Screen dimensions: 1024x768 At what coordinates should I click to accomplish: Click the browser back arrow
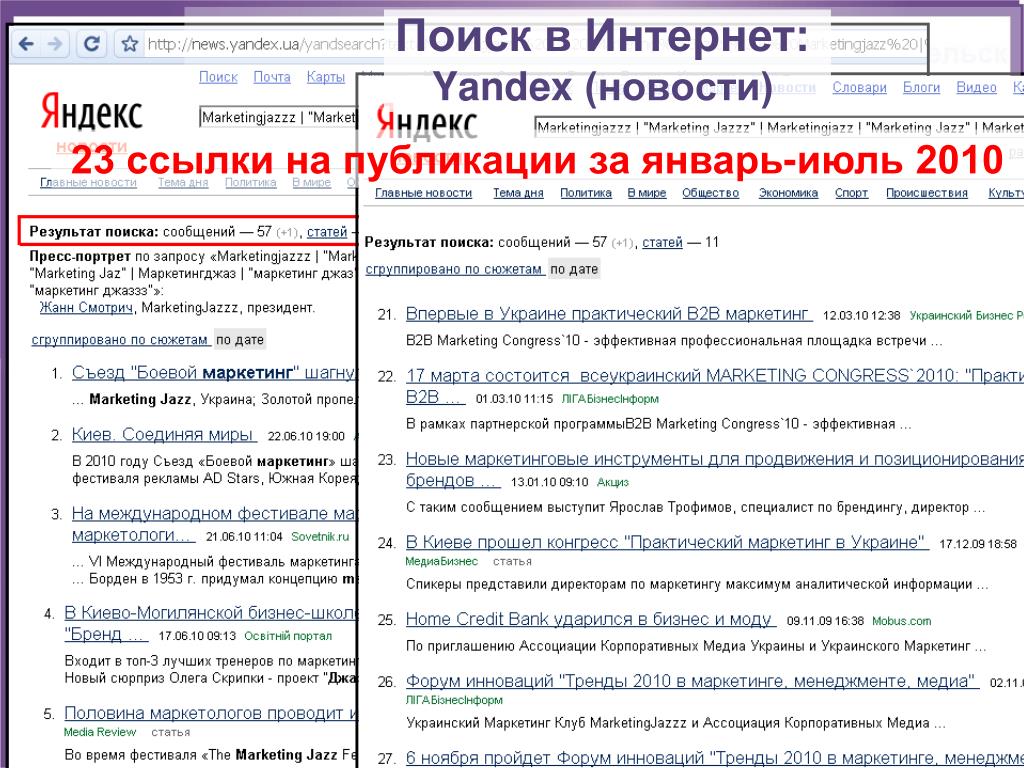26,44
